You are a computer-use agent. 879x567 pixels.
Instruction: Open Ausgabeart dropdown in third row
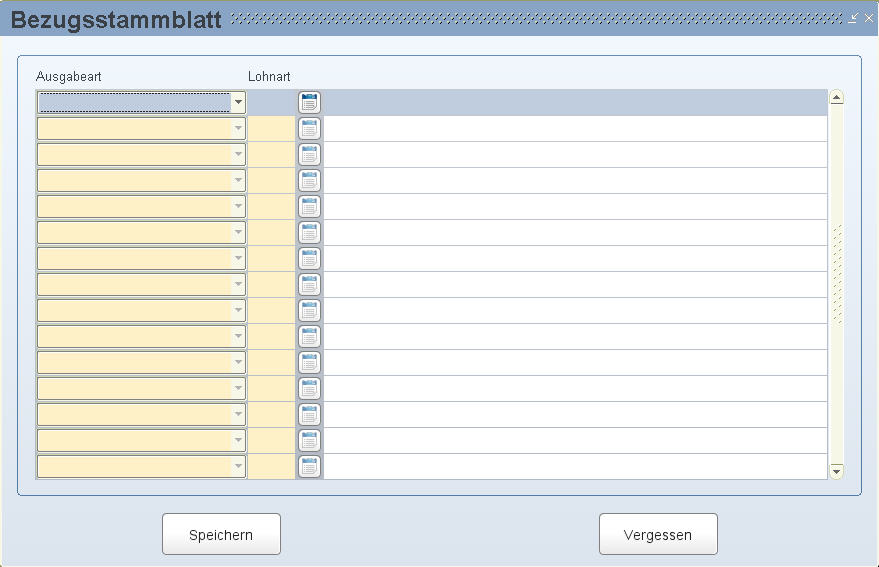point(238,154)
